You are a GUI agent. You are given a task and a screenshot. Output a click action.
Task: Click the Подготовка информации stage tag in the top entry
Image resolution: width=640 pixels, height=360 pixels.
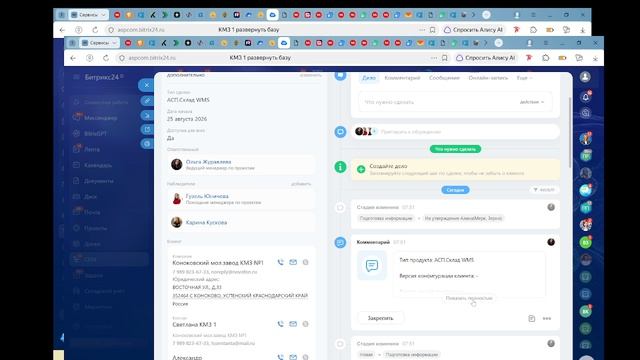(x=386, y=218)
